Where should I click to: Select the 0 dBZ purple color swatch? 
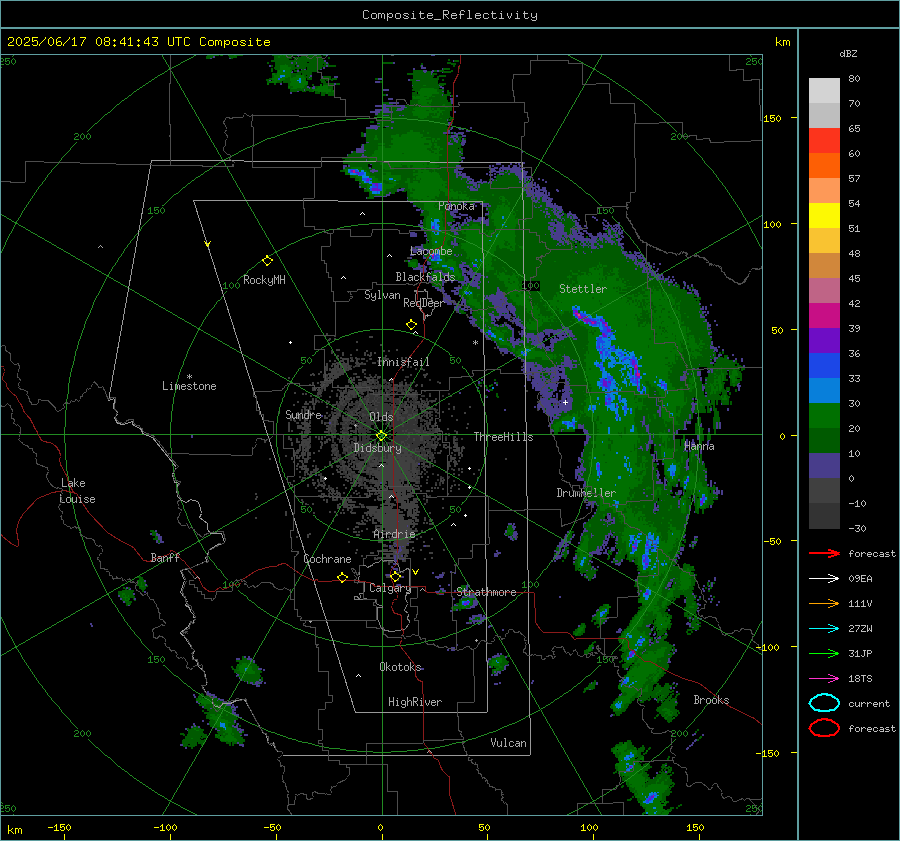click(x=824, y=465)
